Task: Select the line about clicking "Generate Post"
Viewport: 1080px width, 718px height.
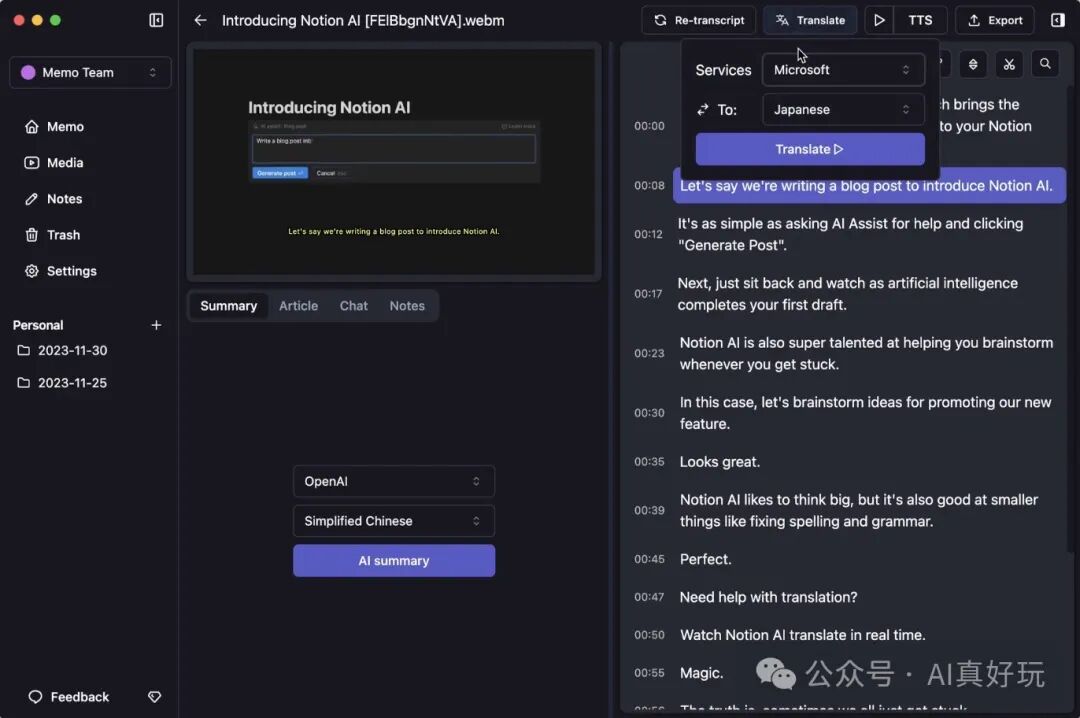Action: [x=850, y=234]
